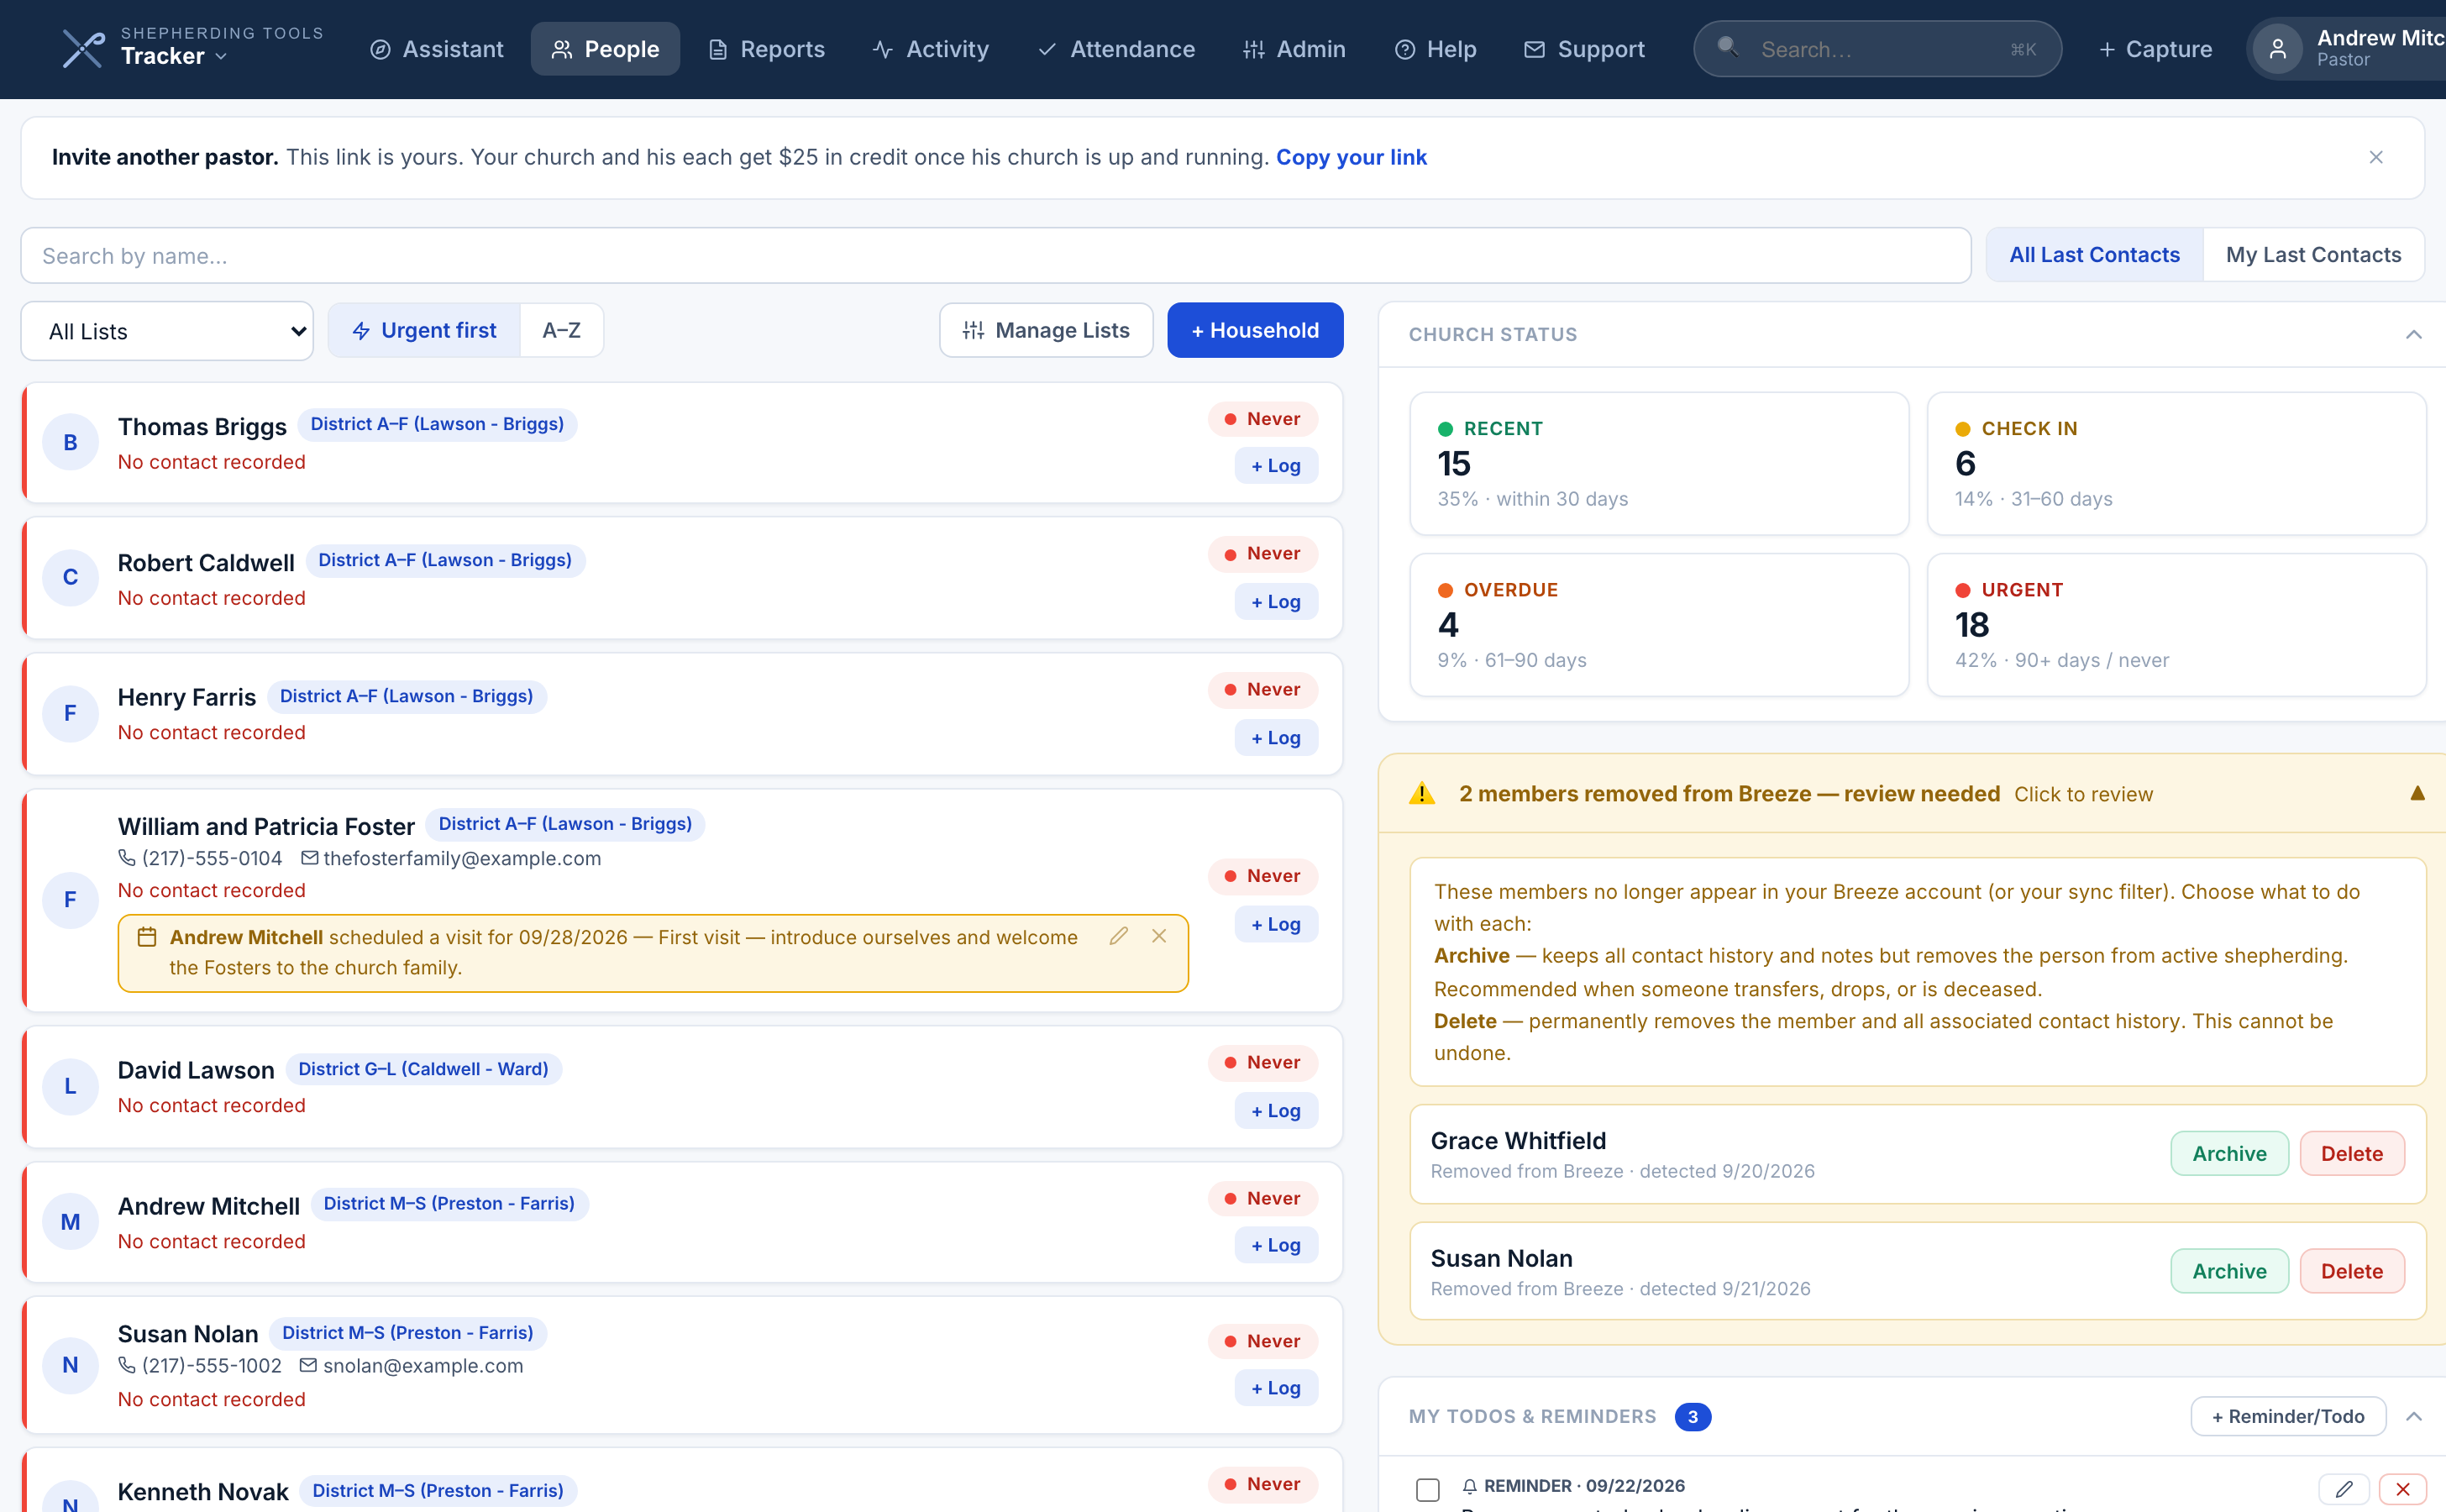
Task: Archive Grace Whitfield
Action: pos(2229,1153)
